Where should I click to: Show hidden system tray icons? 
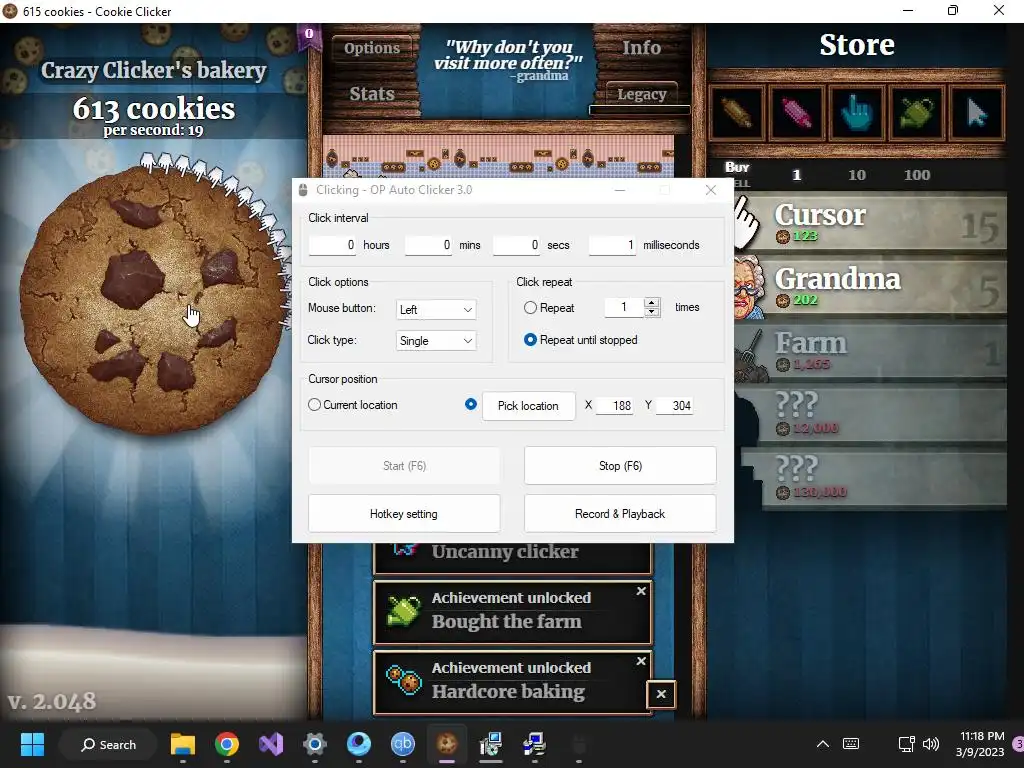823,744
